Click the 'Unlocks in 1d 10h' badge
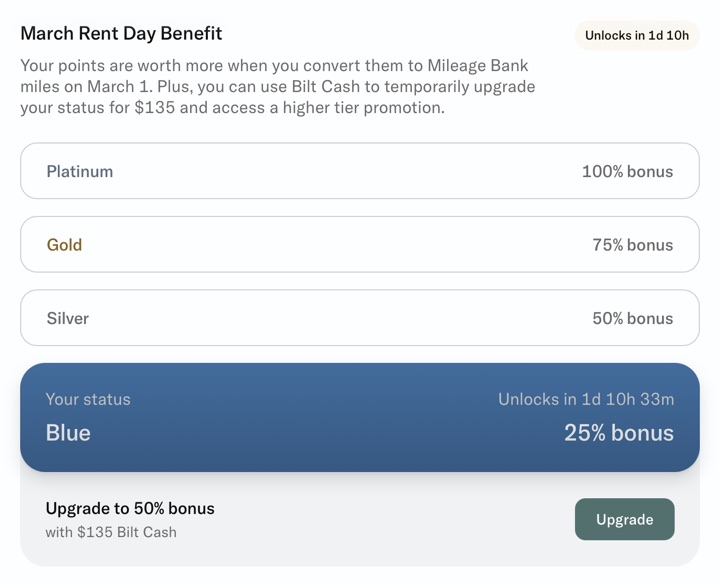Screen dimensions: 720x583 pos(637,35)
